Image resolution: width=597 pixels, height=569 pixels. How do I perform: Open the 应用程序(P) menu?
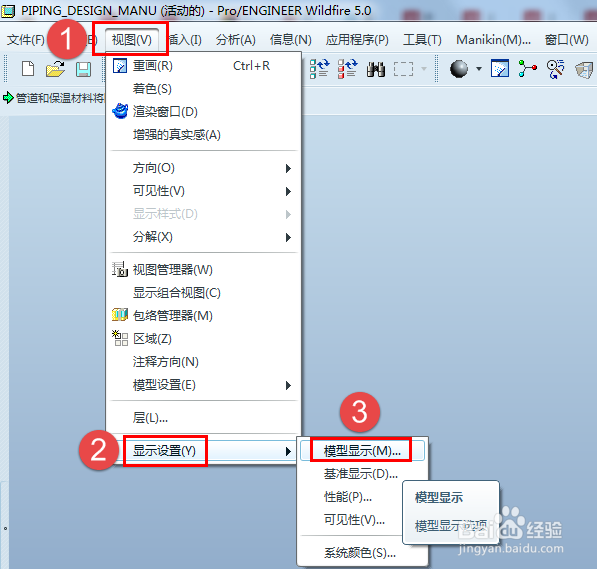[357, 40]
